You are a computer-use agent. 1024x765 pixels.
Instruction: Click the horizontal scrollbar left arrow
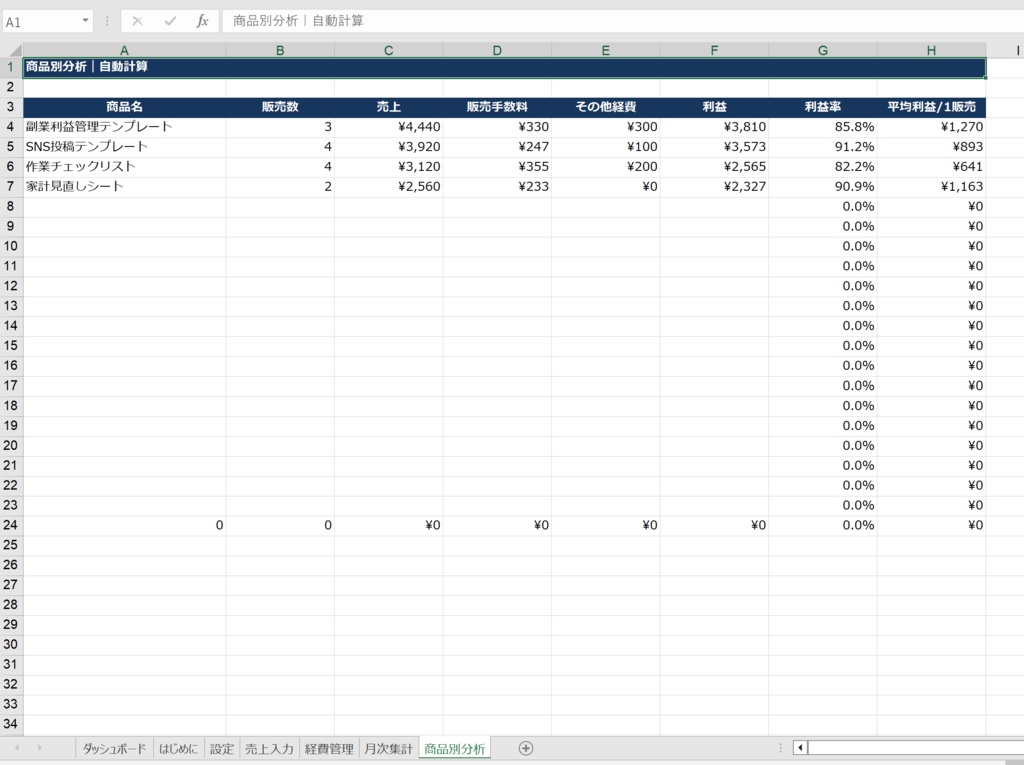[x=800, y=748]
